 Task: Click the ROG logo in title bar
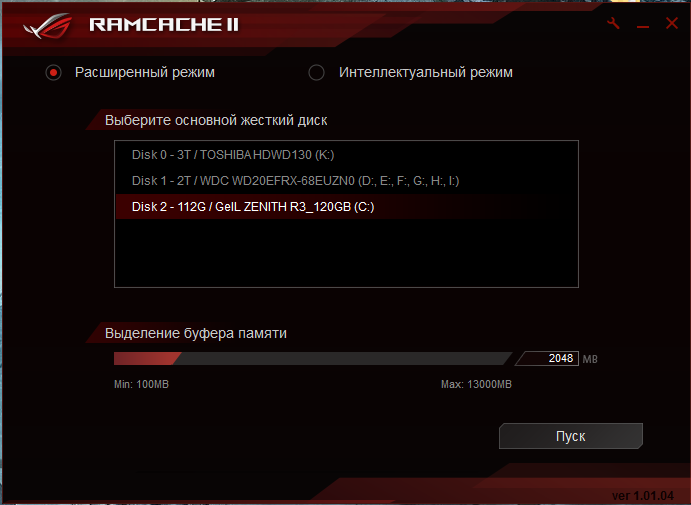[48, 26]
